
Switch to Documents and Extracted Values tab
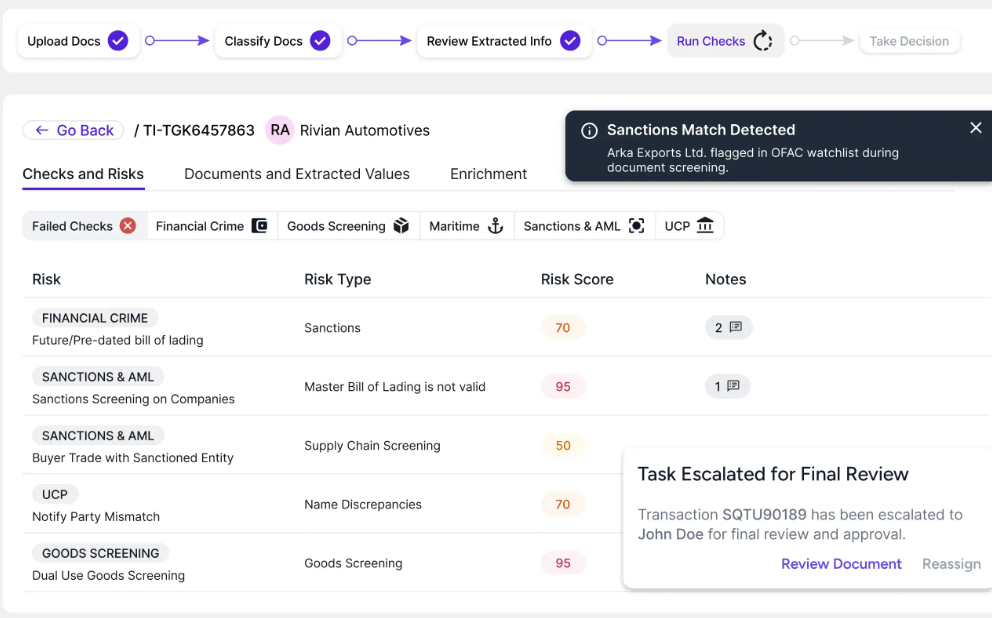click(x=297, y=174)
